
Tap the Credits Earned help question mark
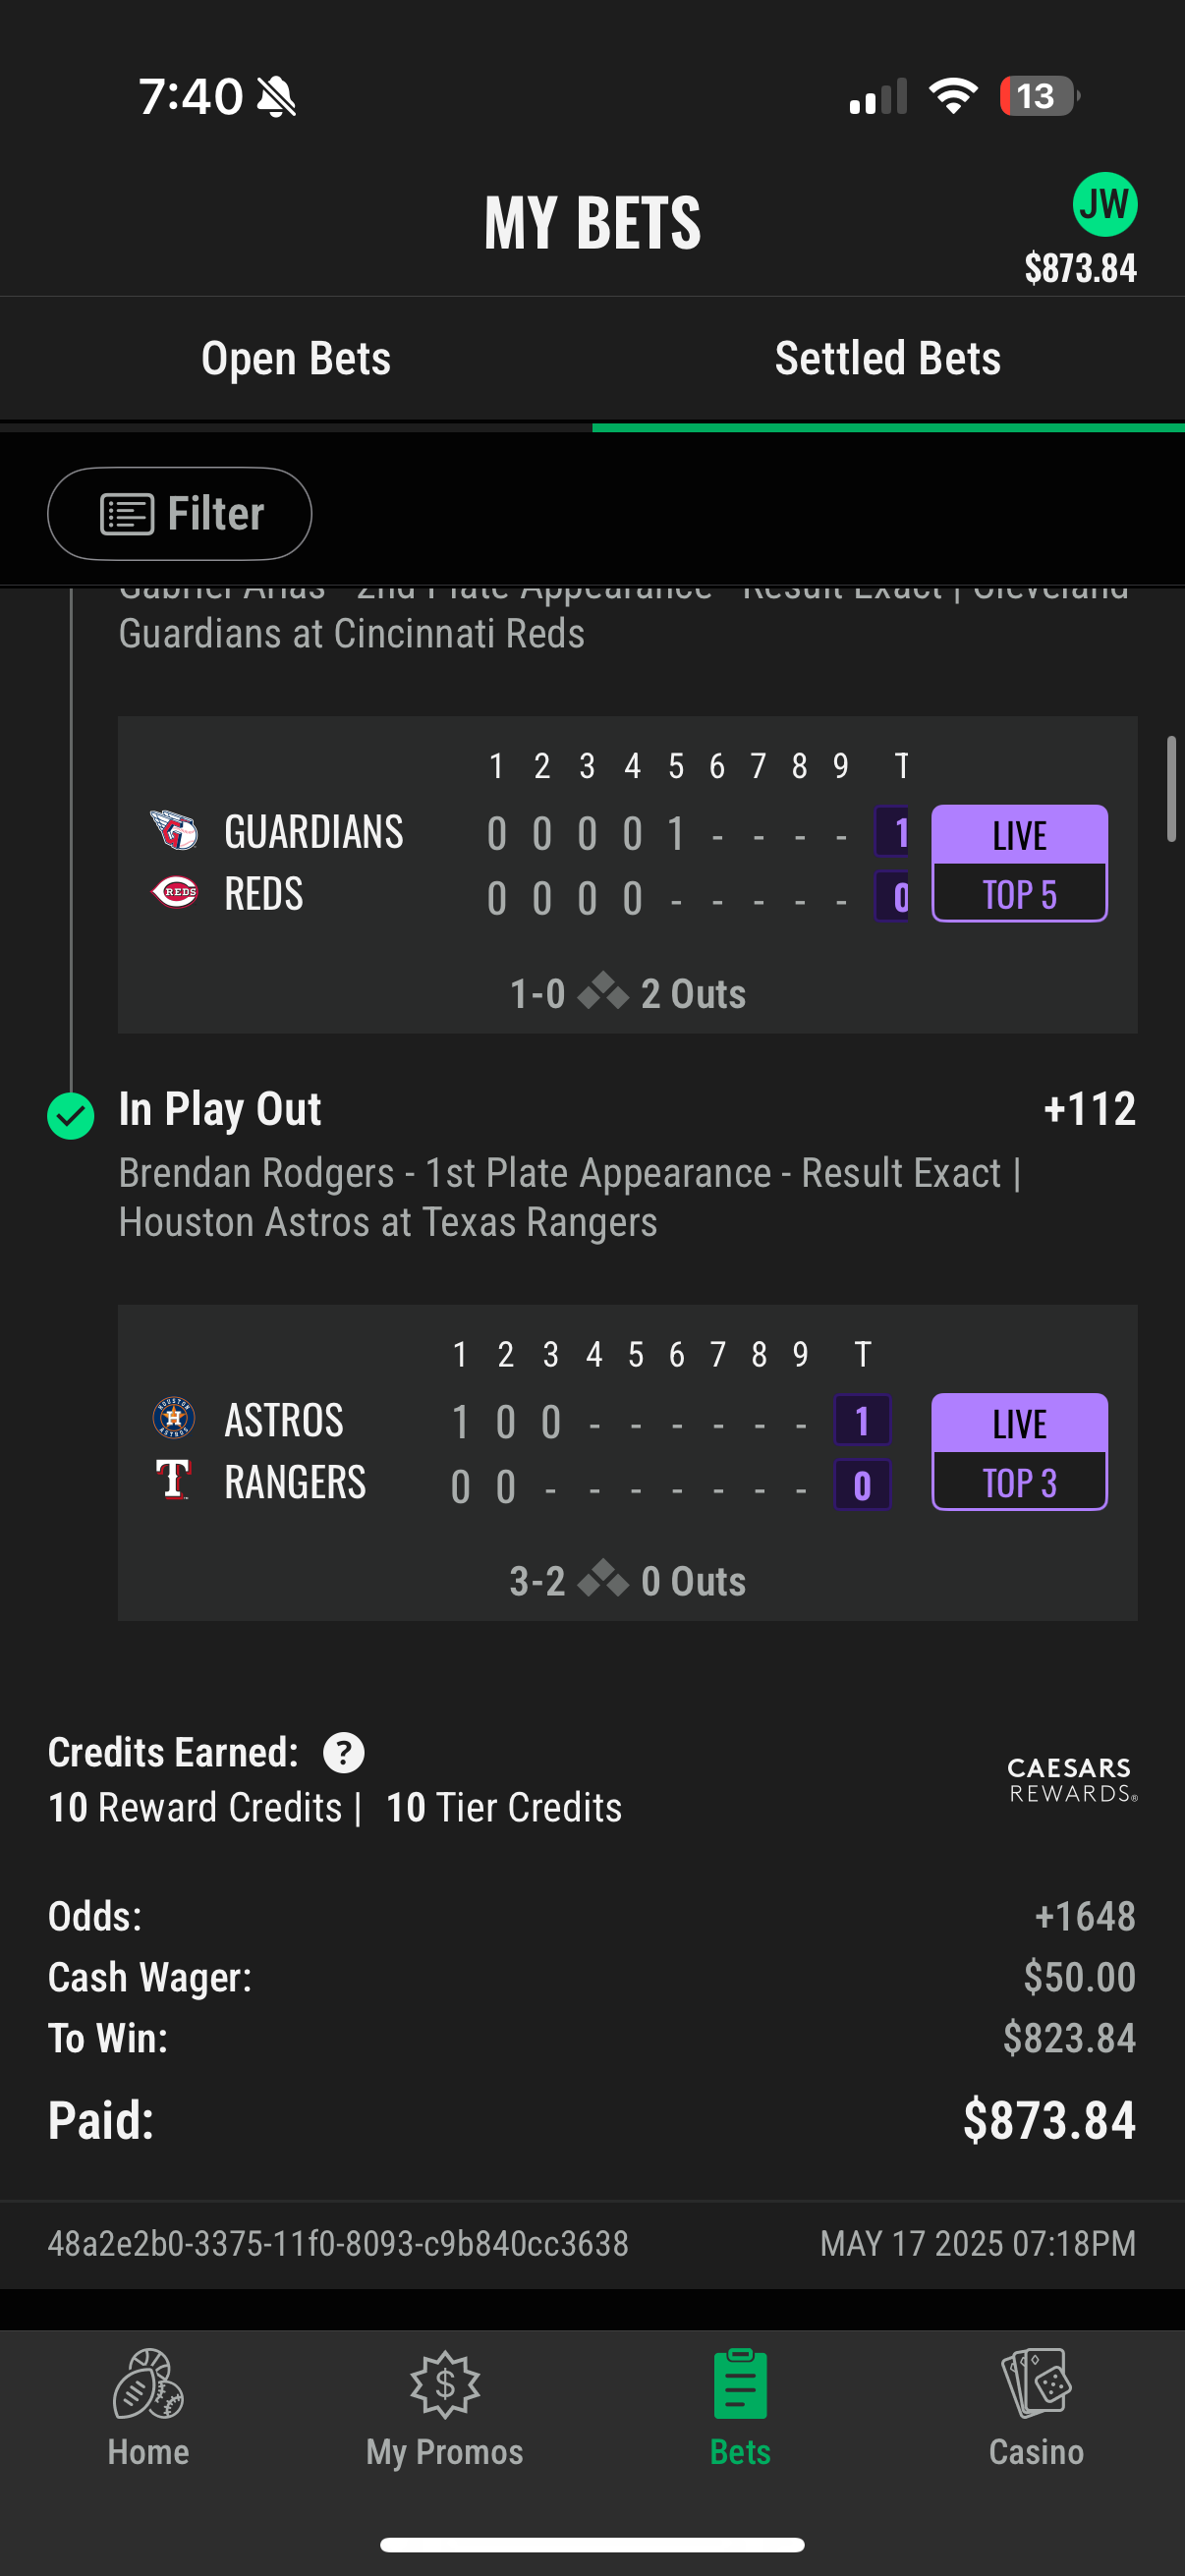click(x=344, y=1753)
